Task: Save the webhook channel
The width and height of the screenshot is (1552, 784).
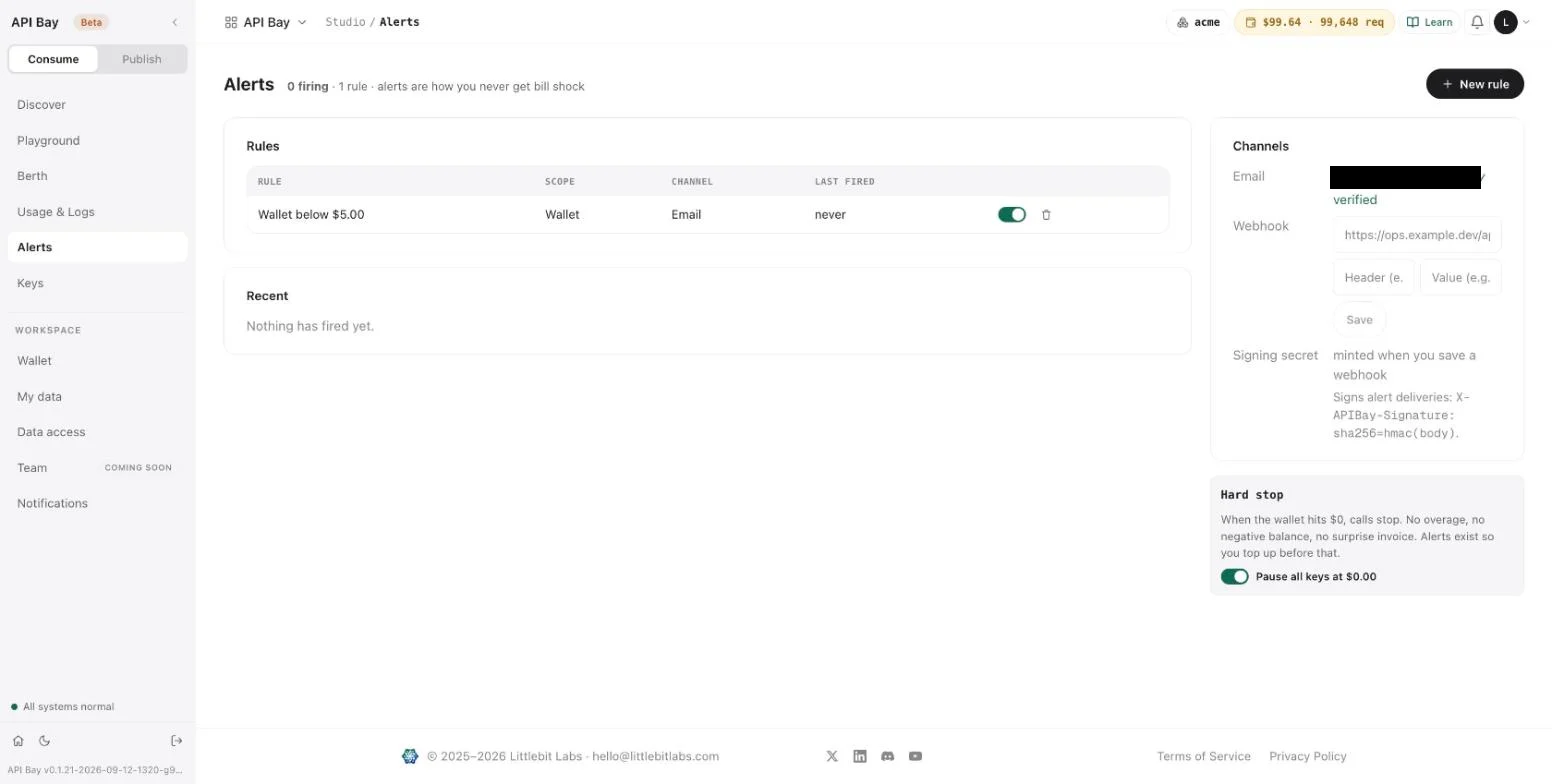Action: pyautogui.click(x=1359, y=320)
